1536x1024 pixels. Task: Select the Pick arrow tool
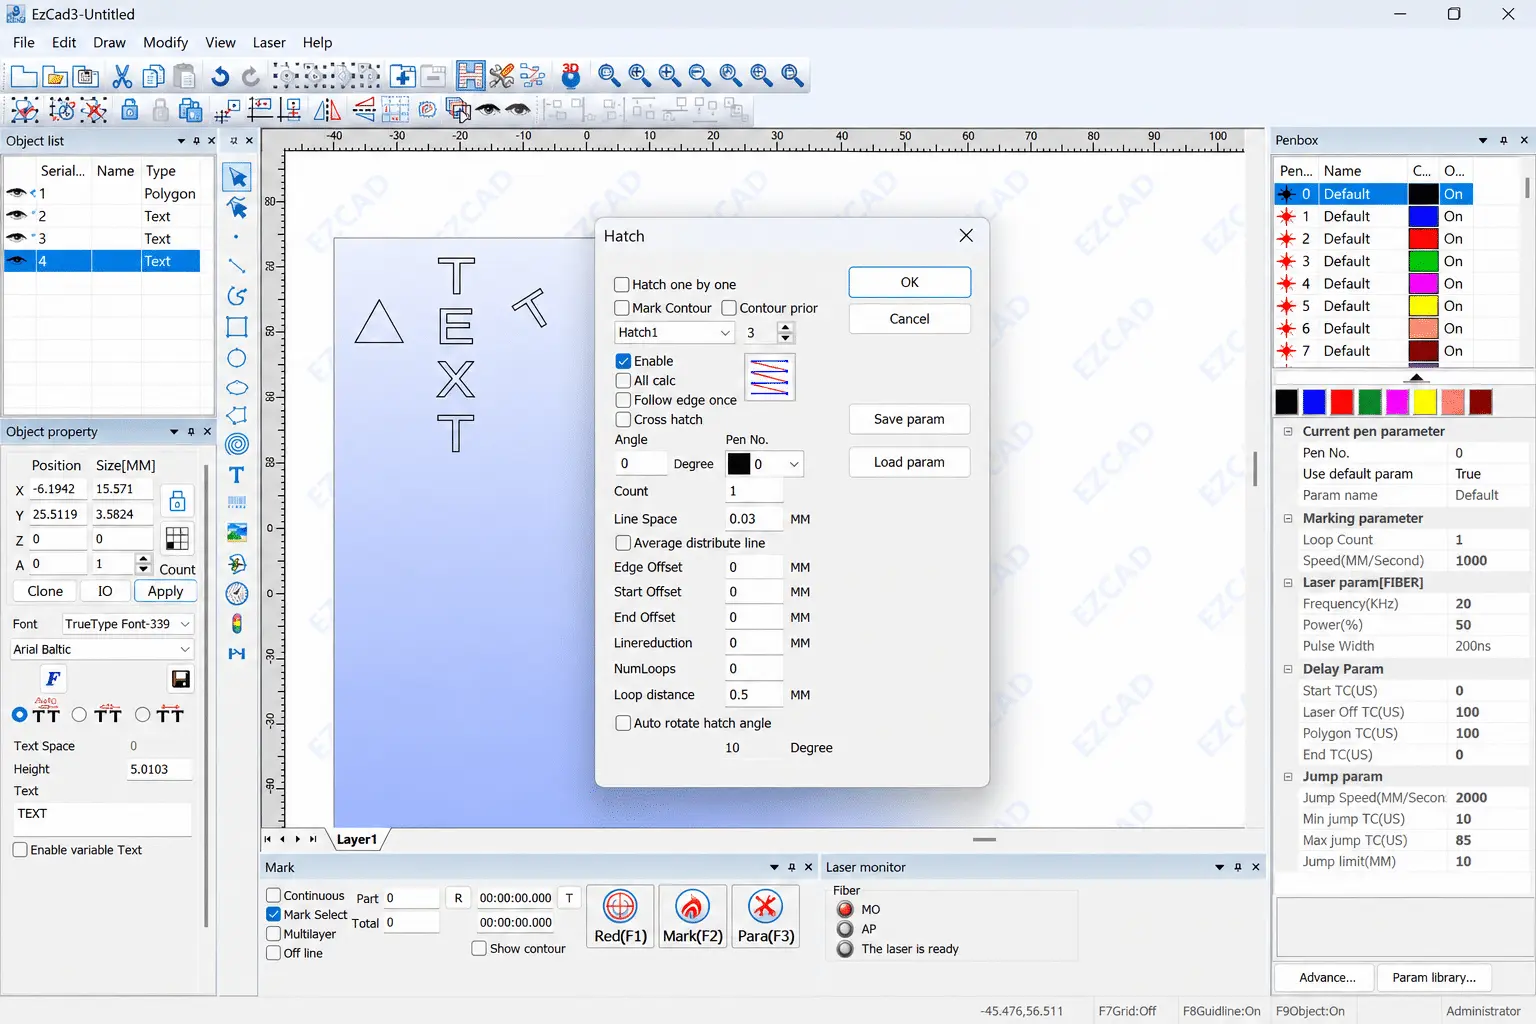click(237, 177)
